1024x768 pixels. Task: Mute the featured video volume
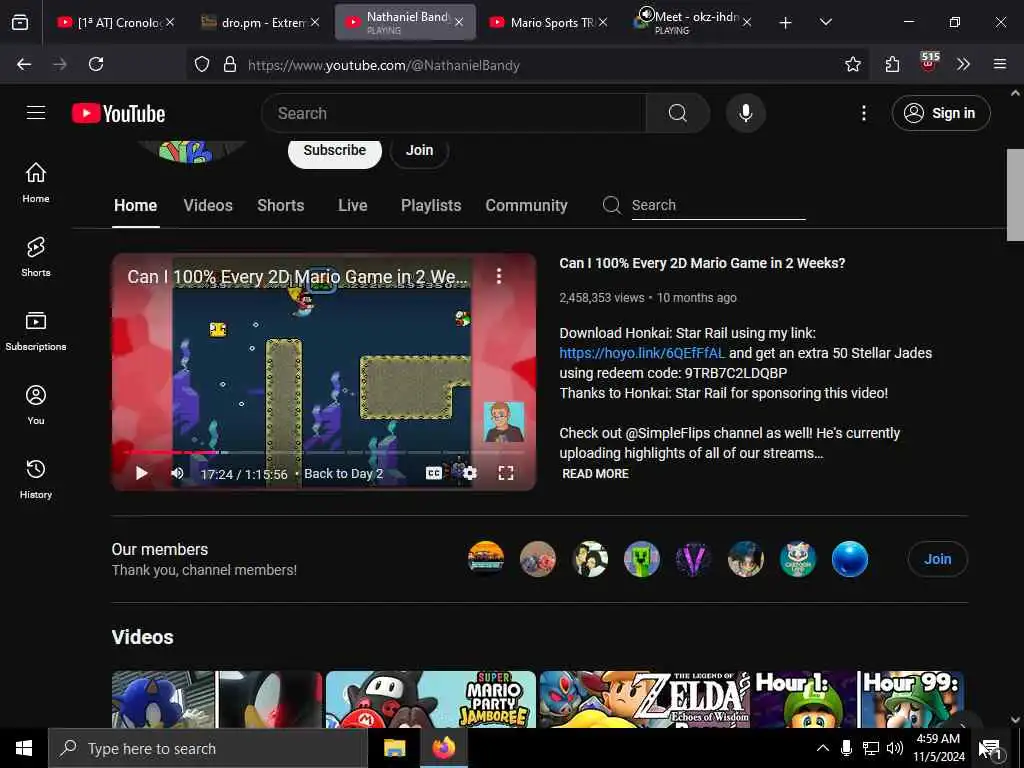coord(177,473)
